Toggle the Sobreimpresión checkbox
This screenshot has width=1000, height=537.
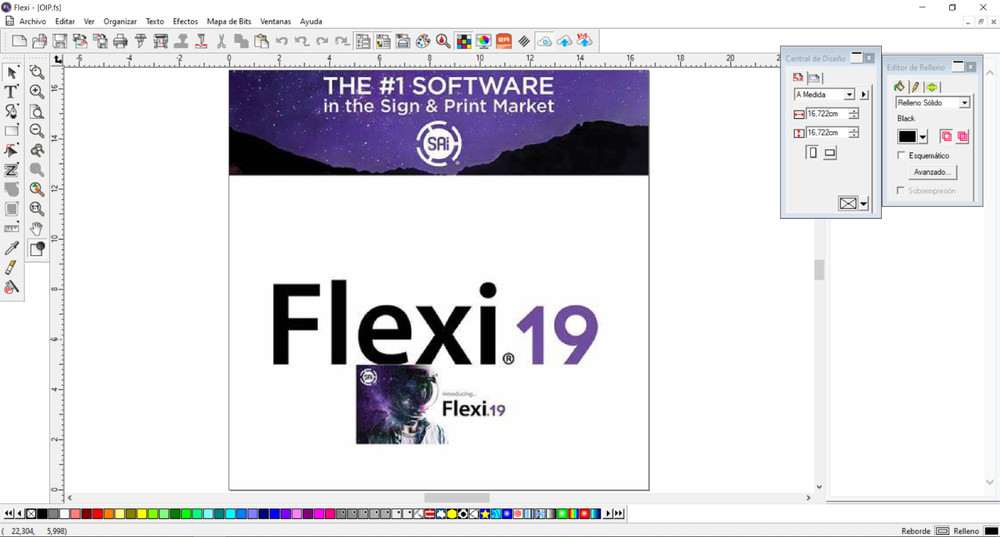point(901,190)
